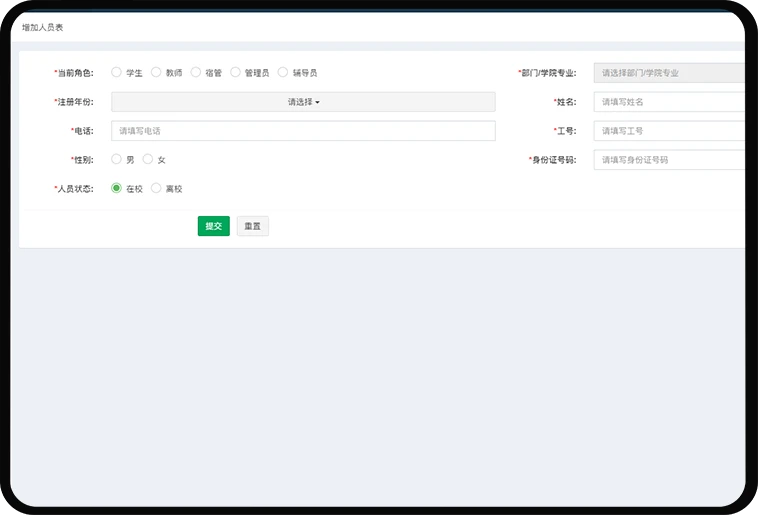Image resolution: width=758 pixels, height=515 pixels.
Task: Select the 教师 role radio button
Action: (x=156, y=73)
